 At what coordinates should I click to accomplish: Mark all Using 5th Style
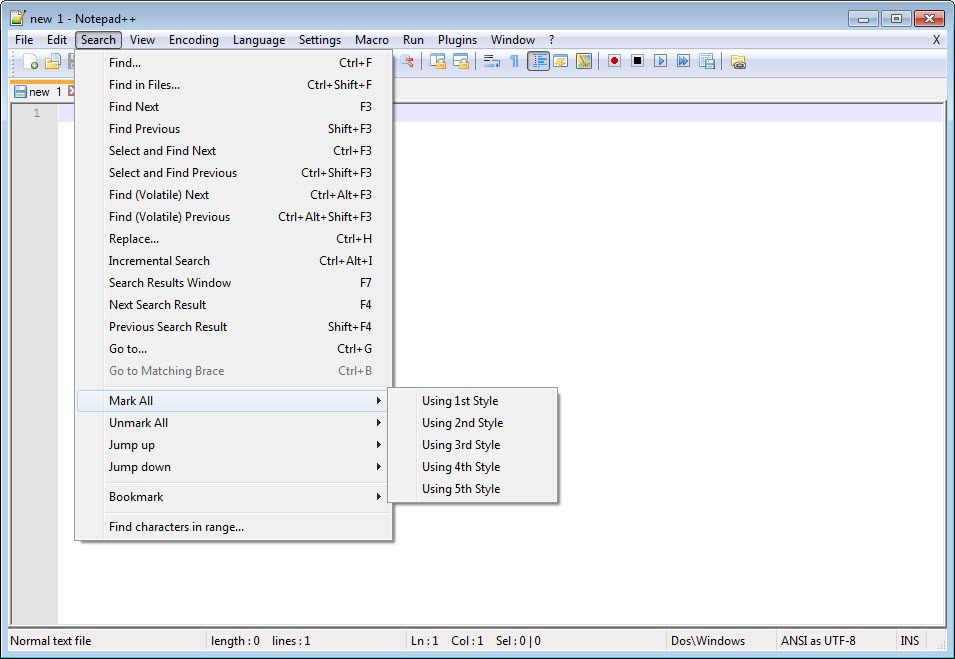pos(473,488)
